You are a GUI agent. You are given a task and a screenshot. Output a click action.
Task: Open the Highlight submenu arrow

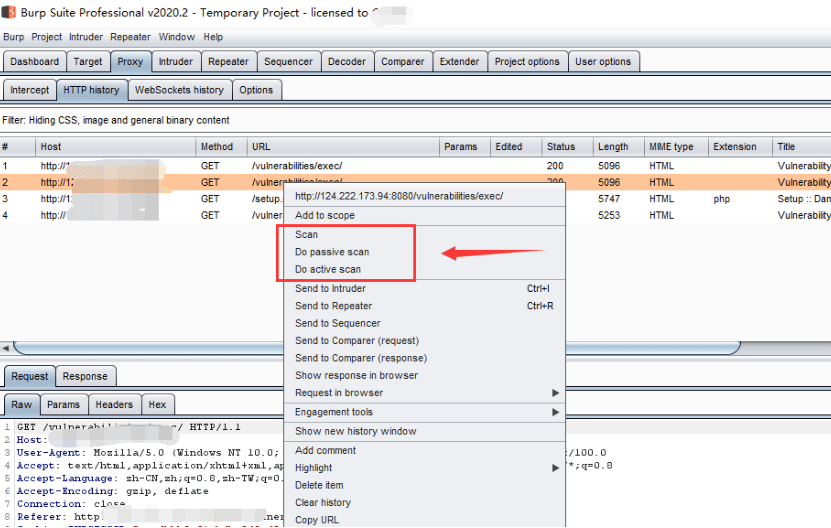(555, 468)
